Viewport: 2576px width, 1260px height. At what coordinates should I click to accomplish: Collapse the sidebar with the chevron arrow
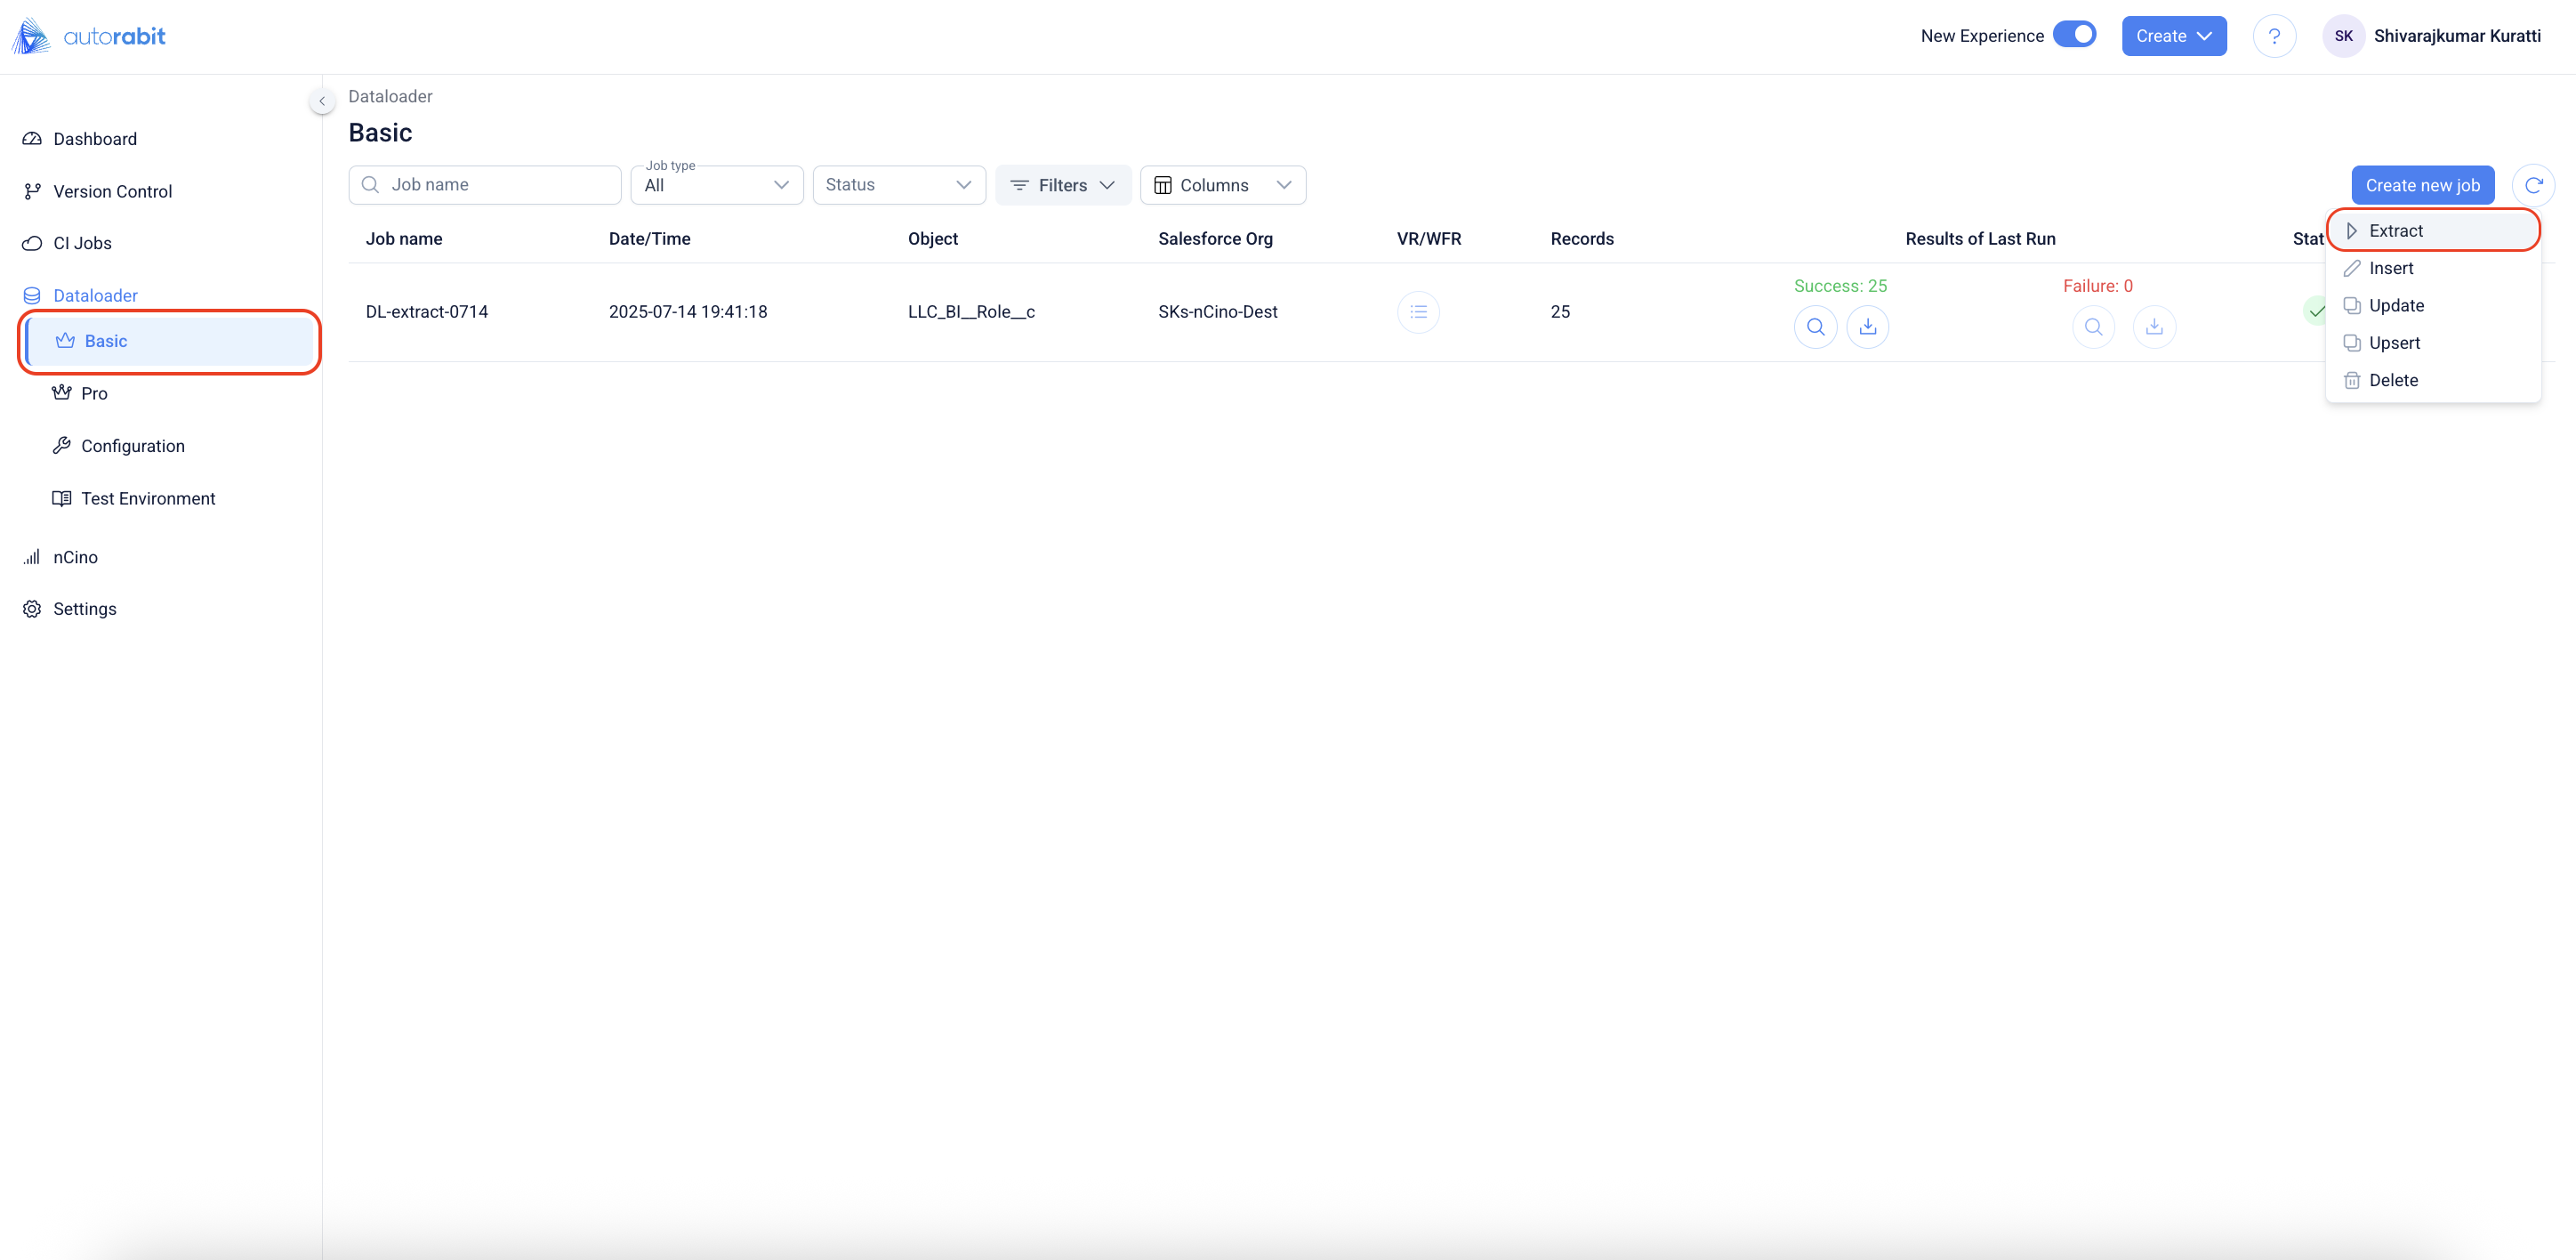coord(322,101)
